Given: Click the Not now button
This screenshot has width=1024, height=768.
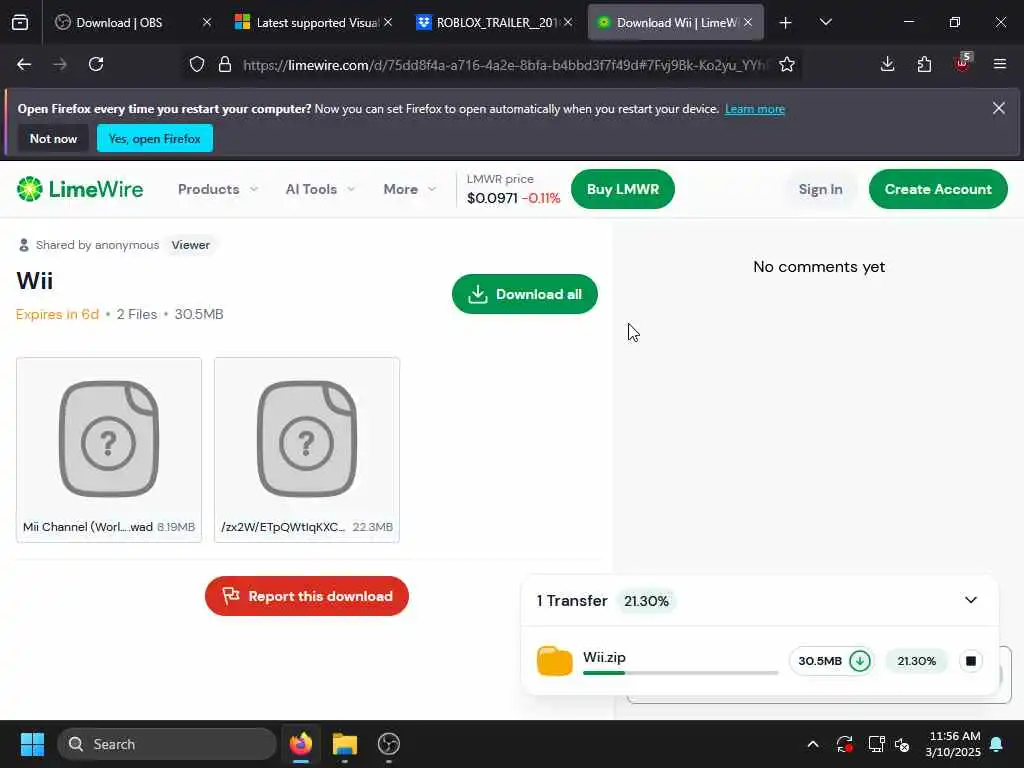Looking at the screenshot, I should click(54, 138).
